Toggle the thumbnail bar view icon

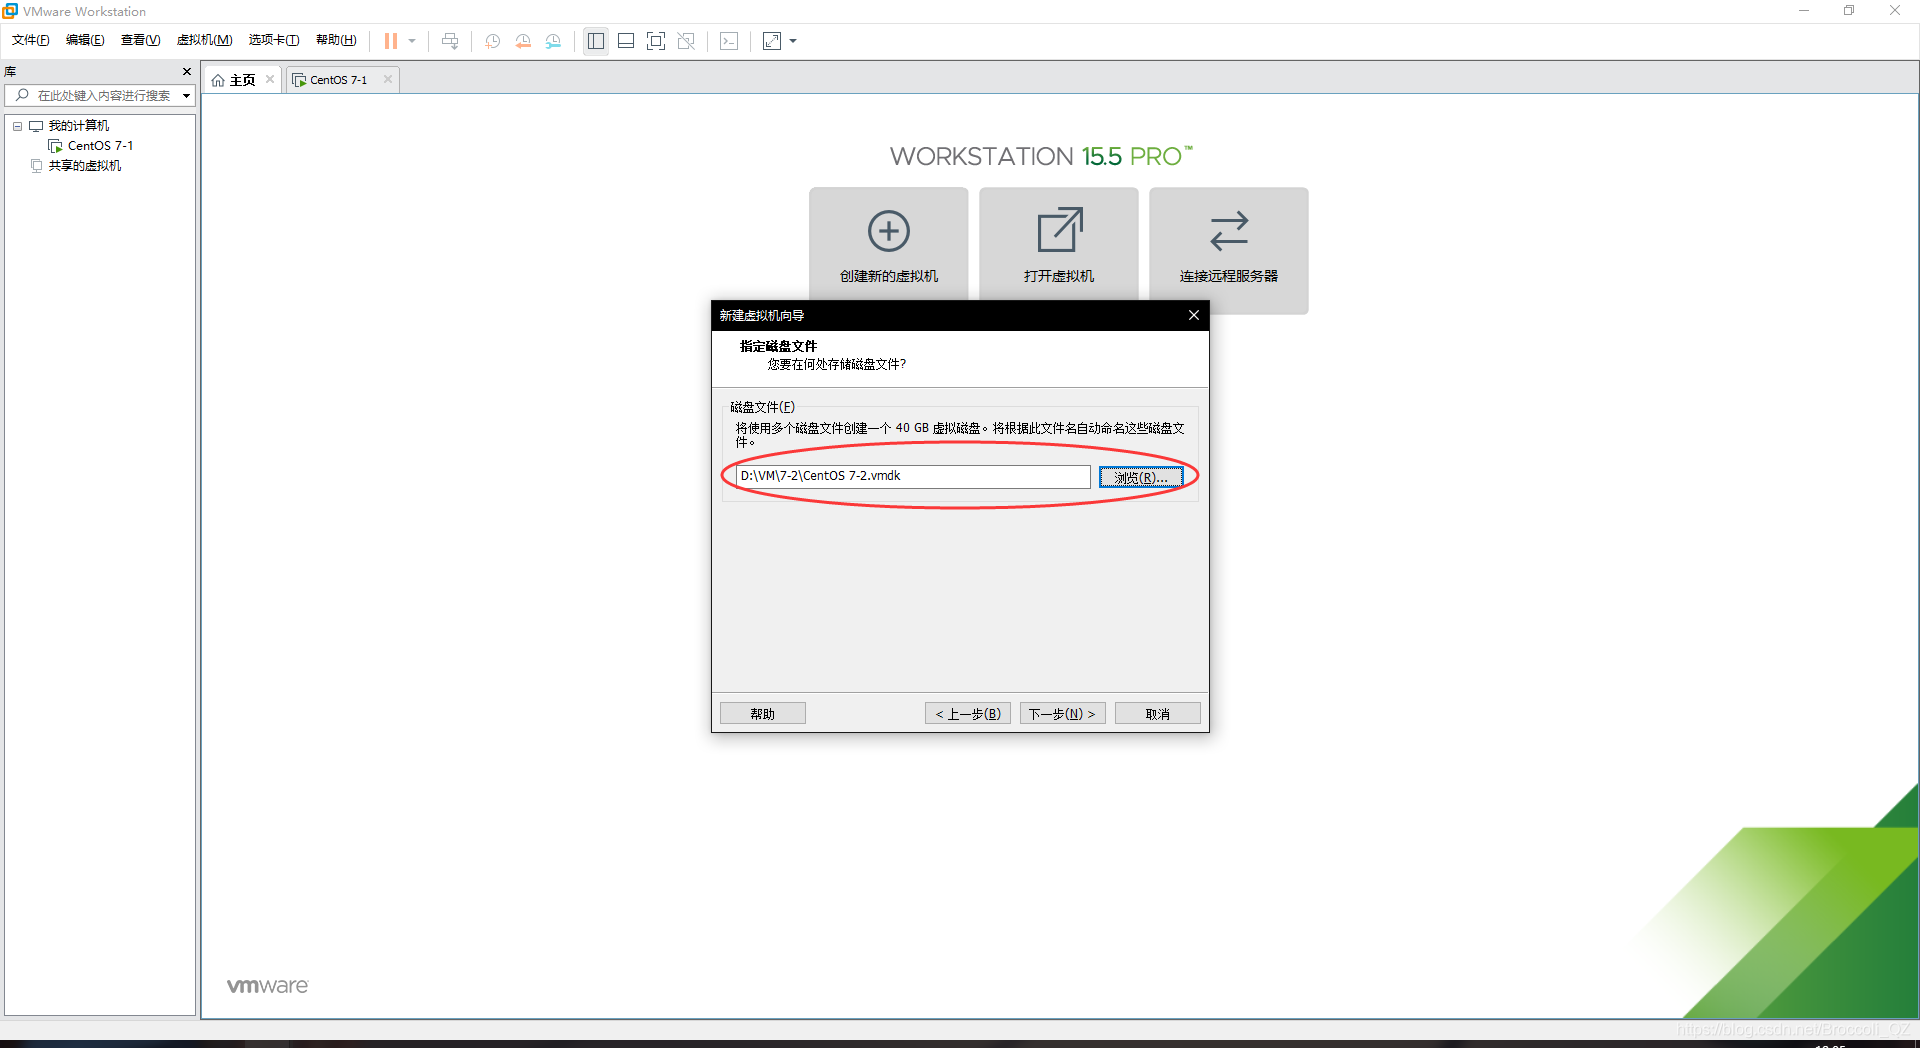(x=626, y=41)
